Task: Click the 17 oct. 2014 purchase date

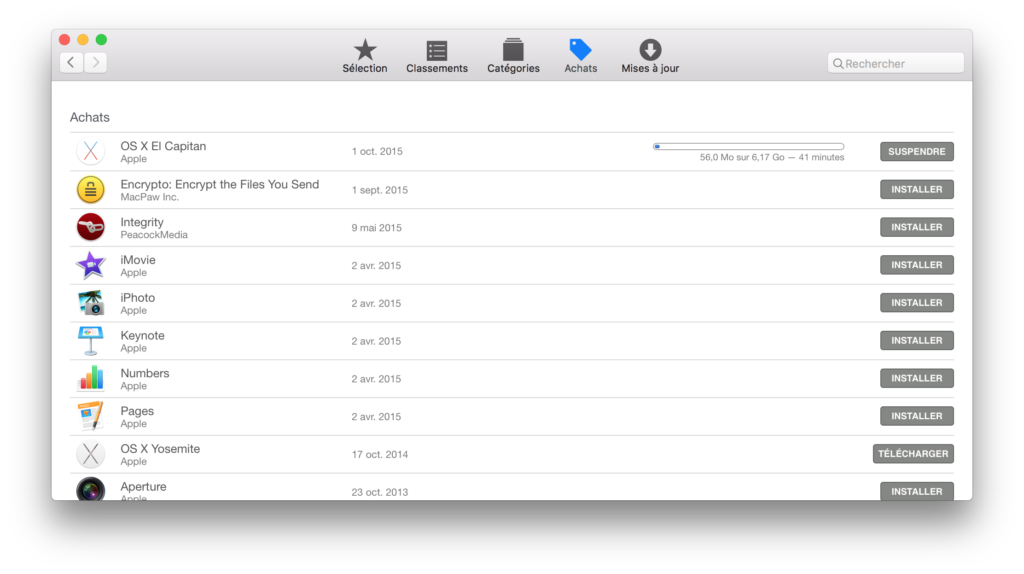Action: 379,454
